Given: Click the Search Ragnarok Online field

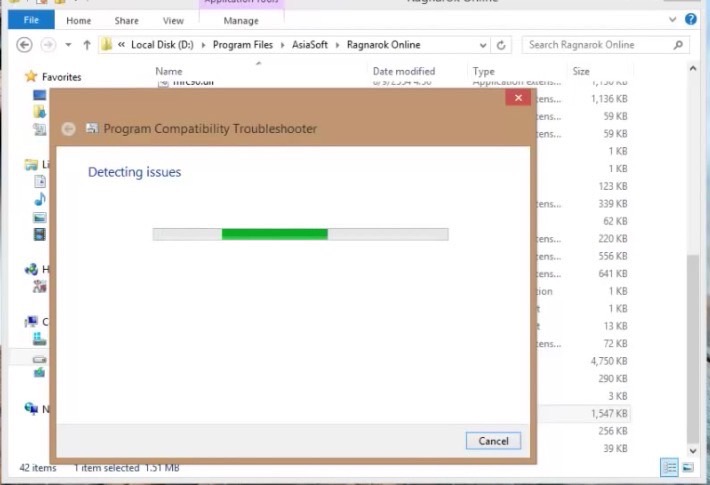Looking at the screenshot, I should (x=598, y=45).
